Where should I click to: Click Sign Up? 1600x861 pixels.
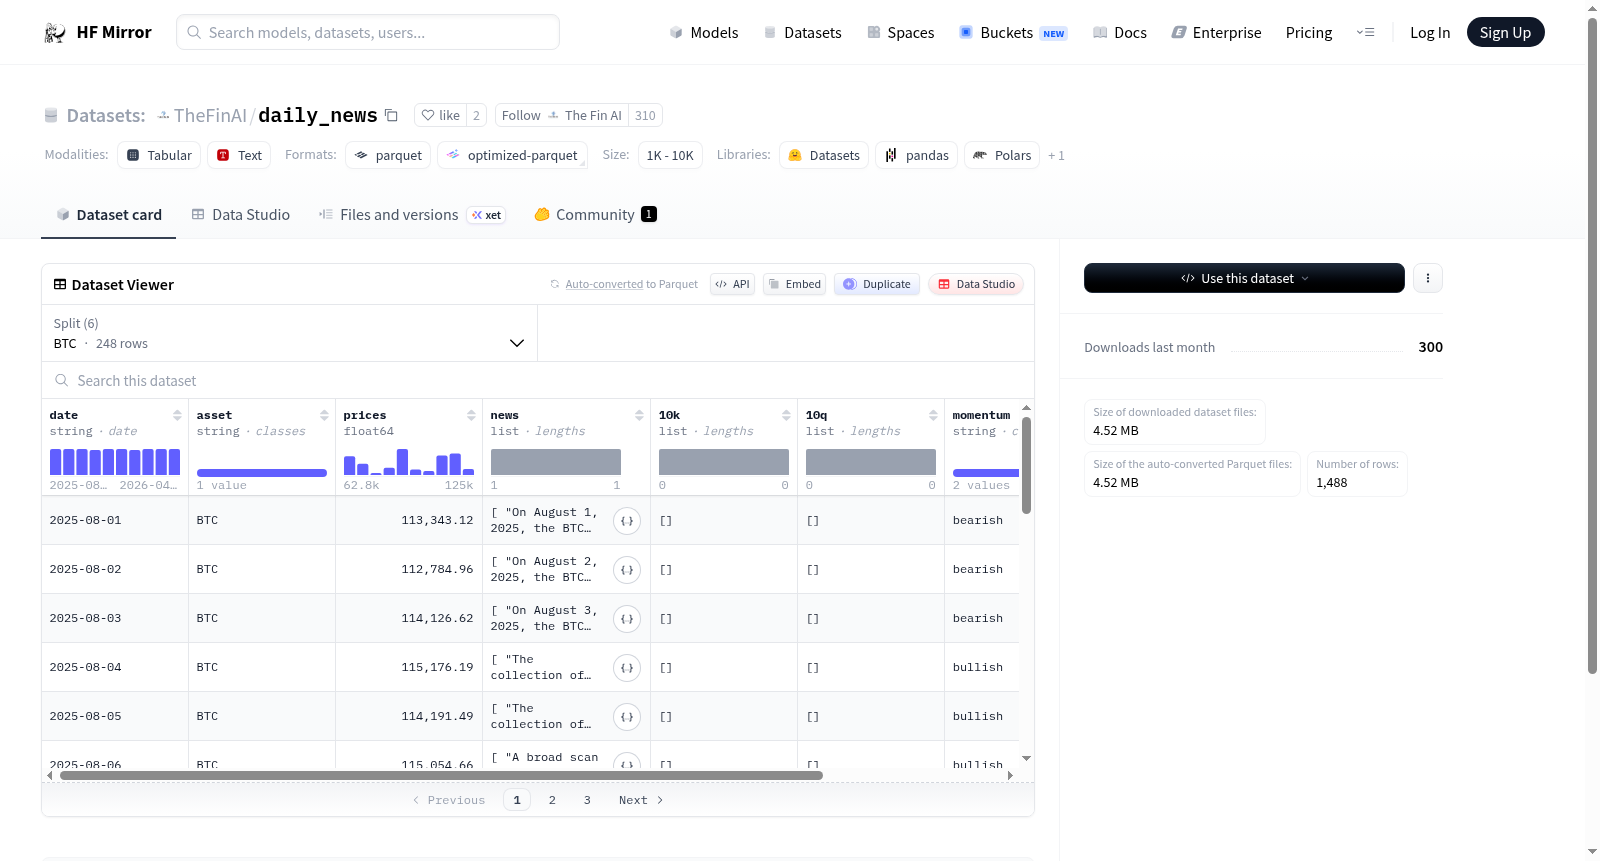1505,33
